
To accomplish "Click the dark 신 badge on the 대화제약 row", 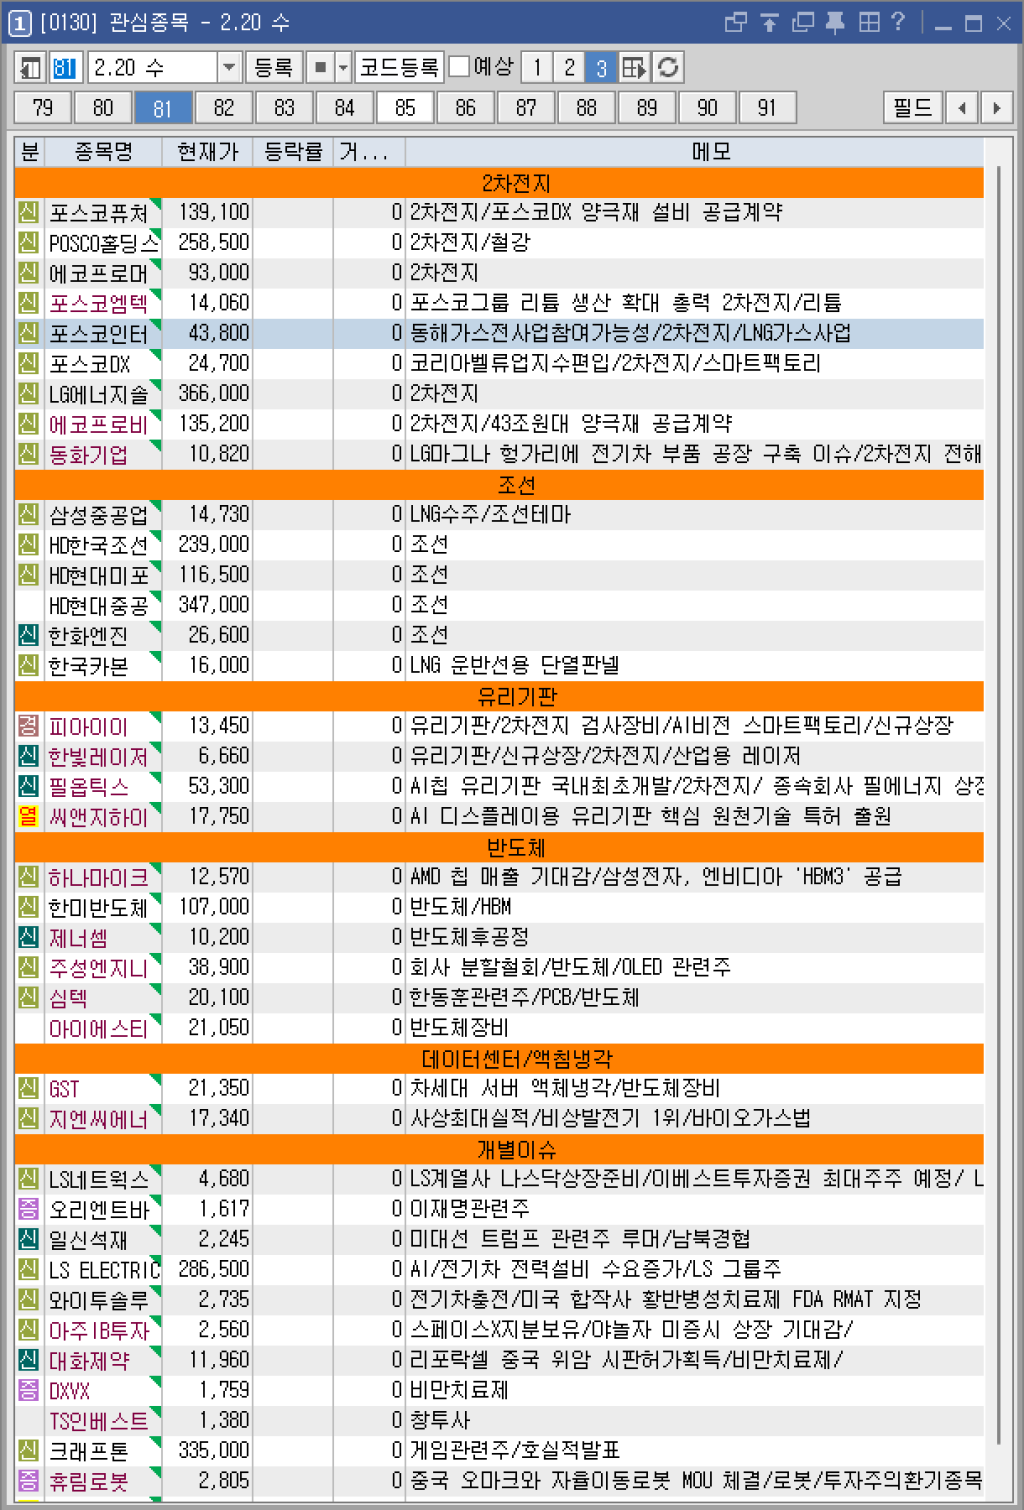I will [x=29, y=1360].
